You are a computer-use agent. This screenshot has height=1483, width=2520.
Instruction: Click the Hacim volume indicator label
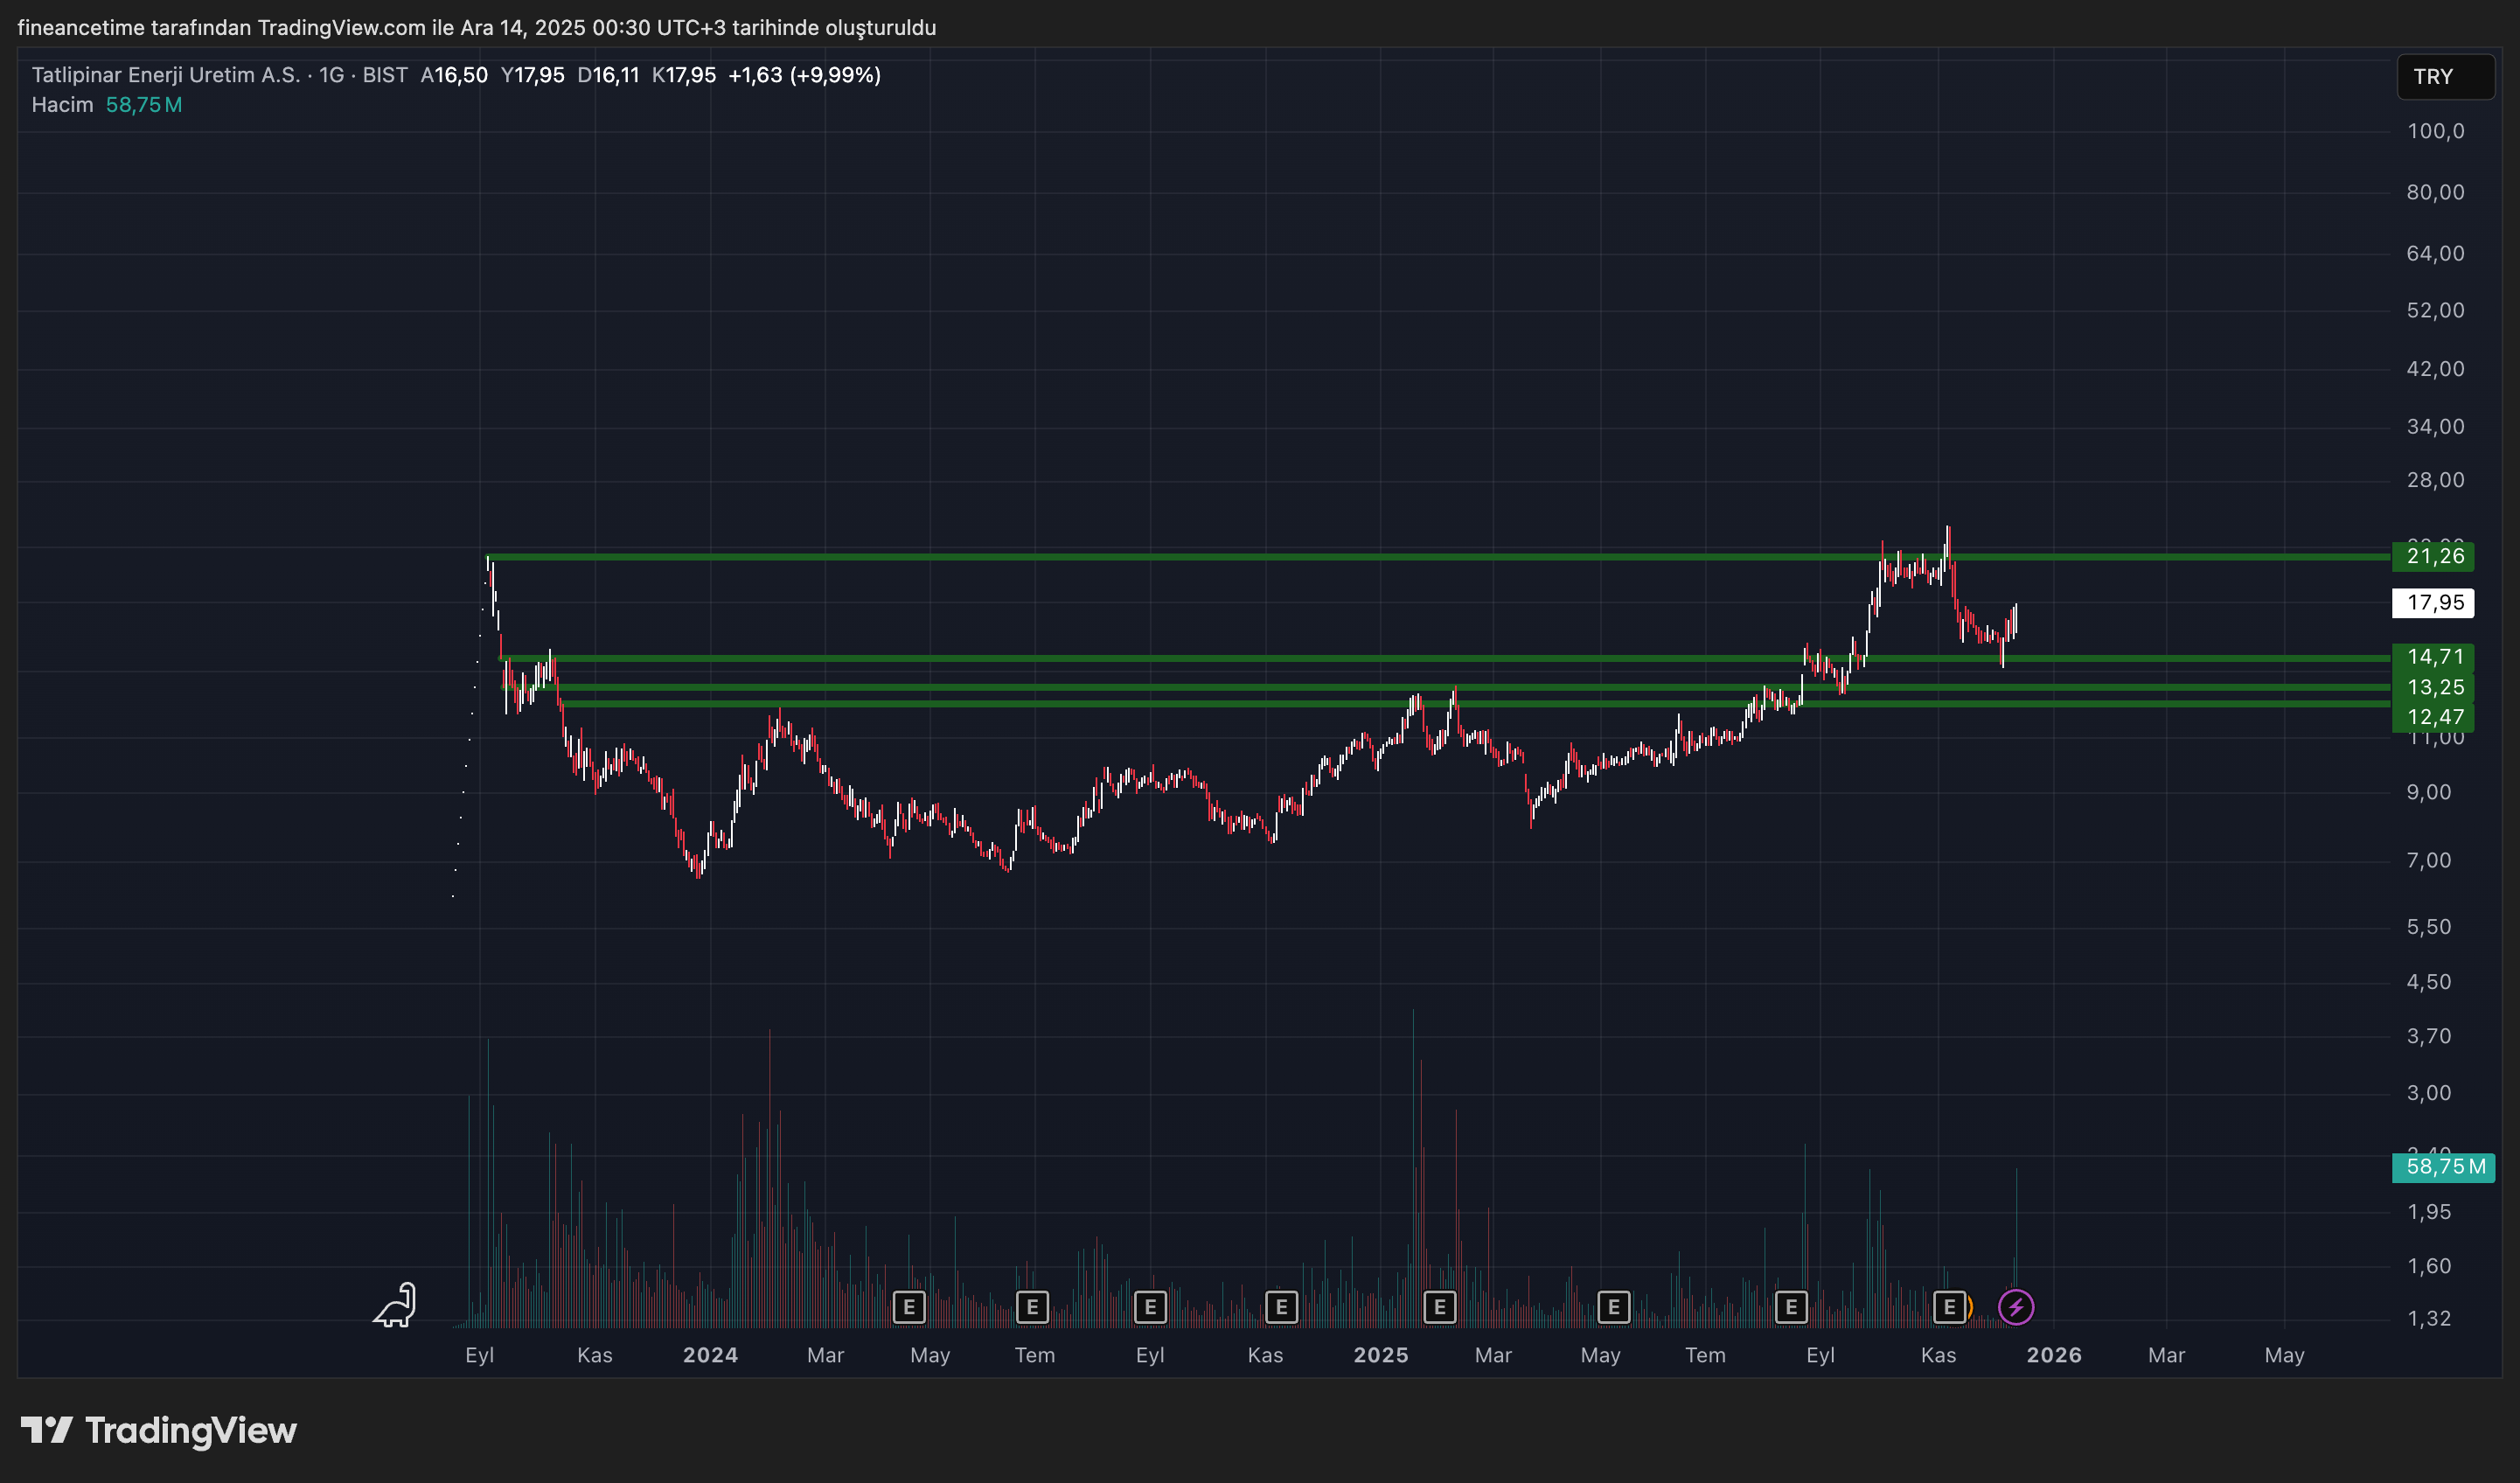62,105
